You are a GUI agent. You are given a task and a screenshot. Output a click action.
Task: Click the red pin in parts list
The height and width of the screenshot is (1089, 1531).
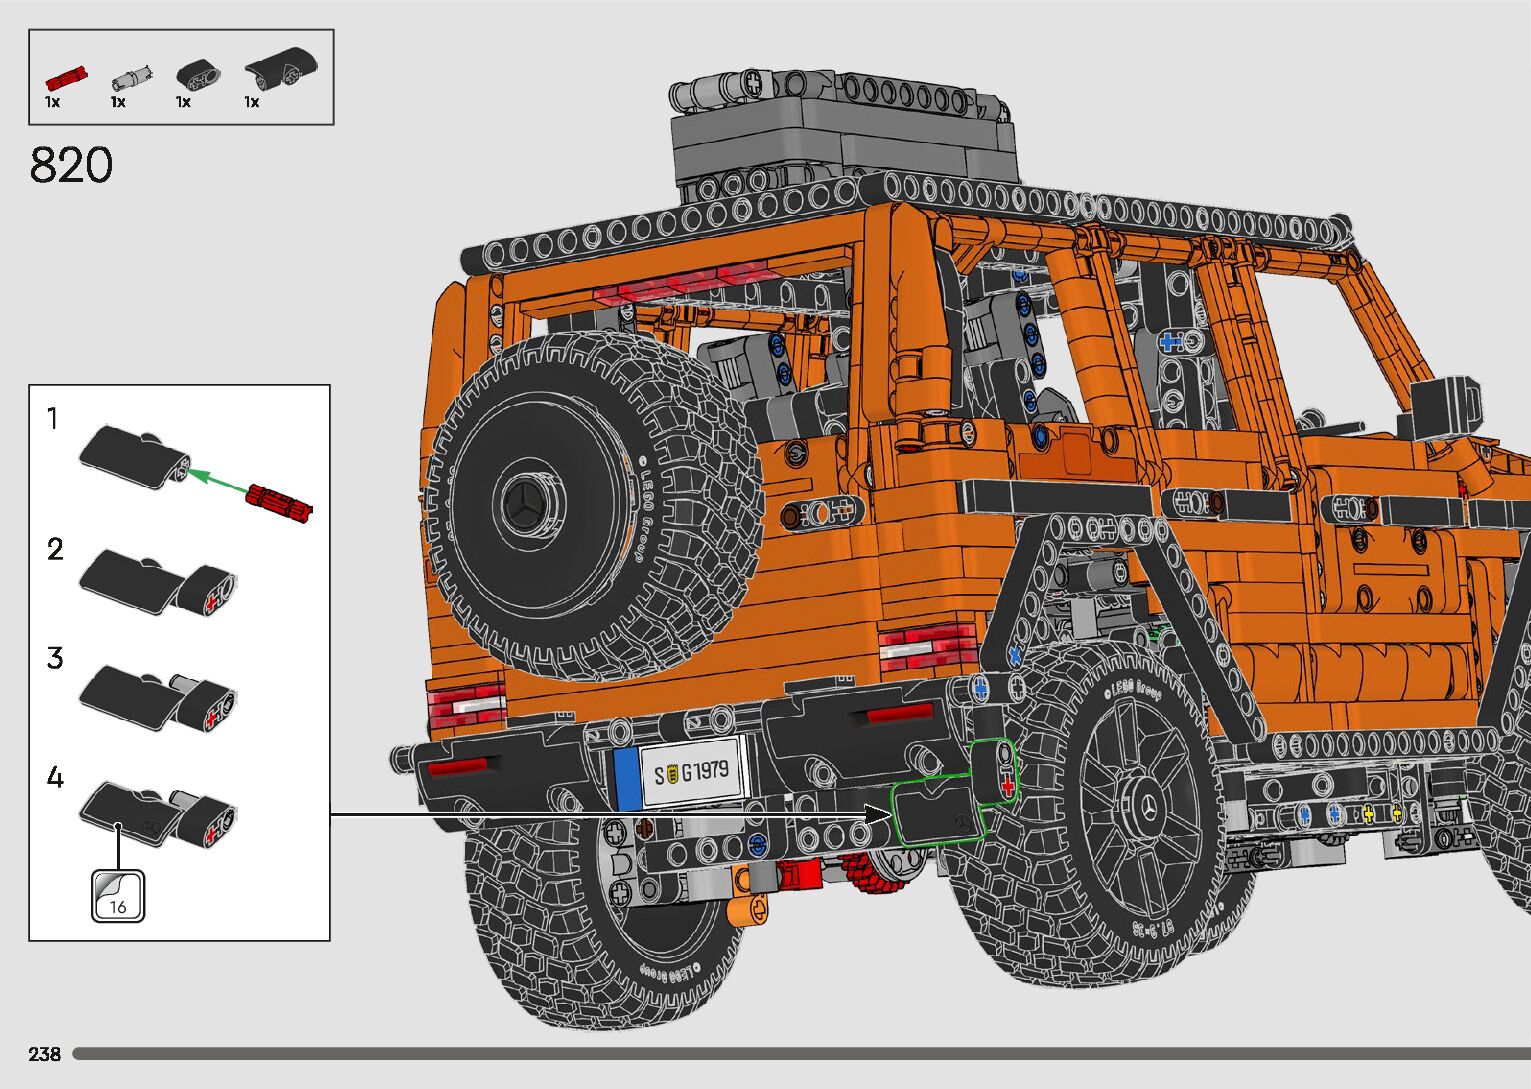[x=66, y=77]
